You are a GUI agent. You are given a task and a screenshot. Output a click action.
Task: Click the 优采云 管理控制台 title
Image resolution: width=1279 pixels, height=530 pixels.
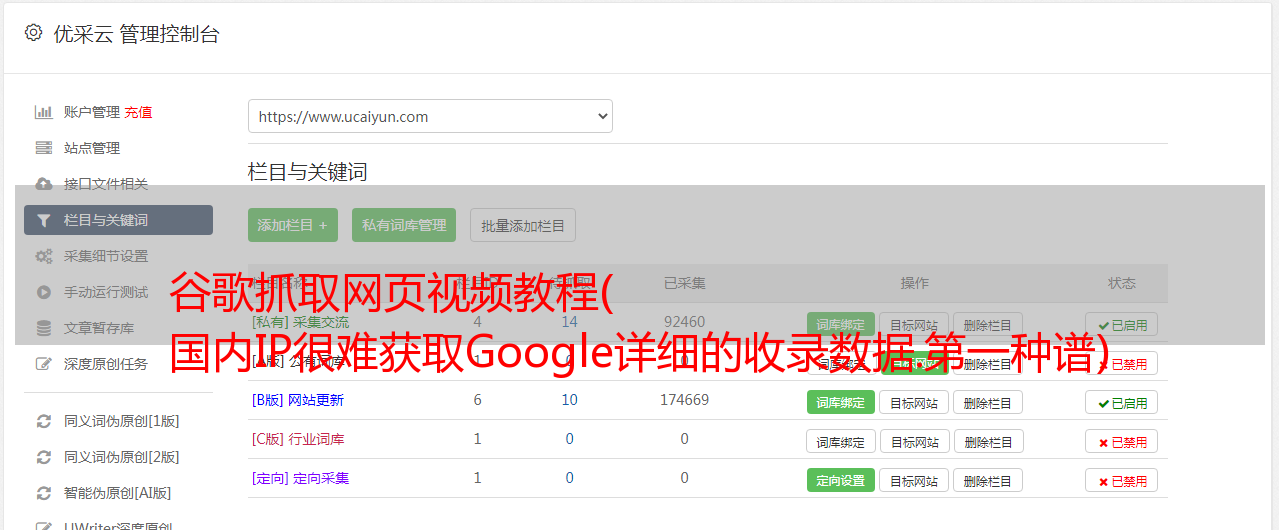click(x=136, y=34)
